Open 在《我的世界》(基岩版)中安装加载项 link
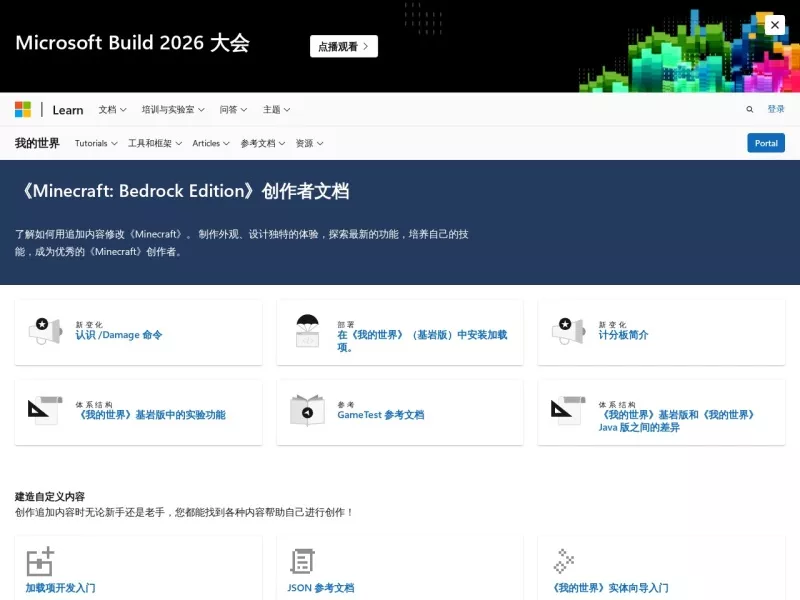 tap(422, 341)
